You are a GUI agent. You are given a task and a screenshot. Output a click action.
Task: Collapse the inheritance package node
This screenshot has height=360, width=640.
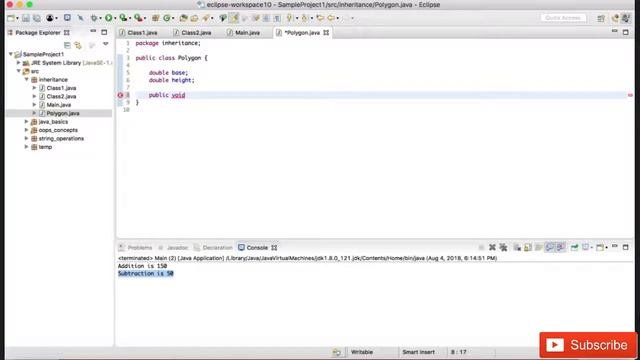point(27,80)
